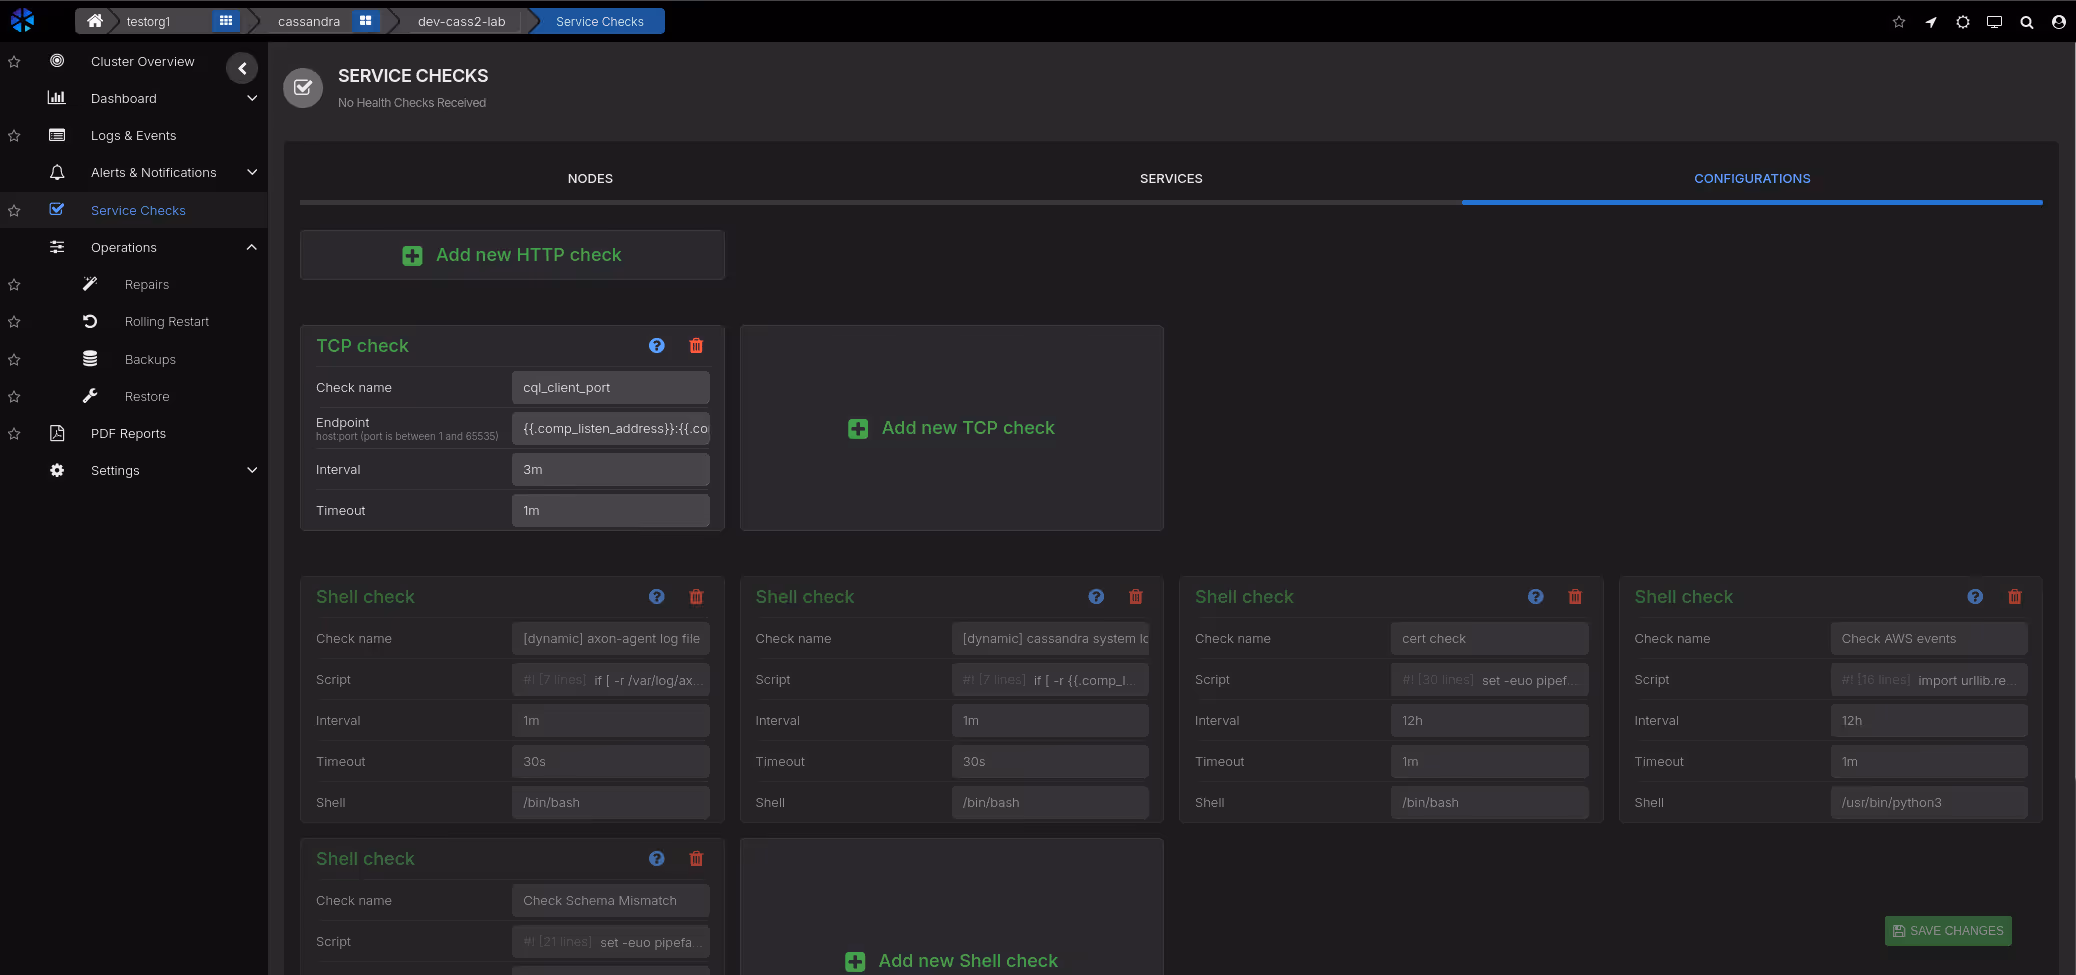Click the TCP check Interval field
This screenshot has height=975, width=2076.
coord(610,470)
